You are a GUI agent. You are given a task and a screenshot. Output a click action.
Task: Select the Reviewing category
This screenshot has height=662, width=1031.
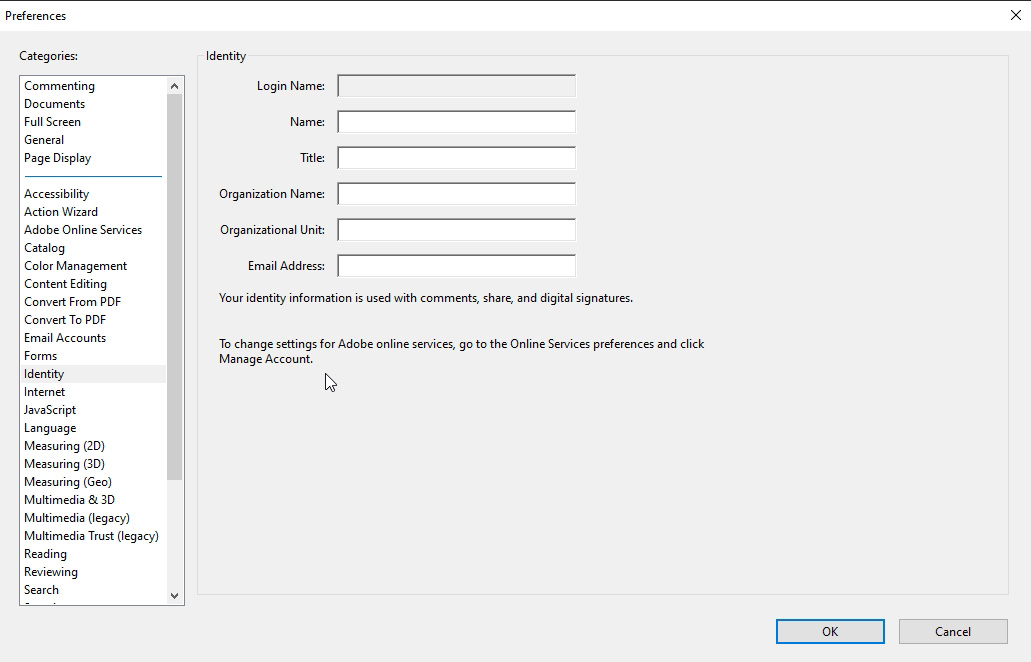point(51,571)
